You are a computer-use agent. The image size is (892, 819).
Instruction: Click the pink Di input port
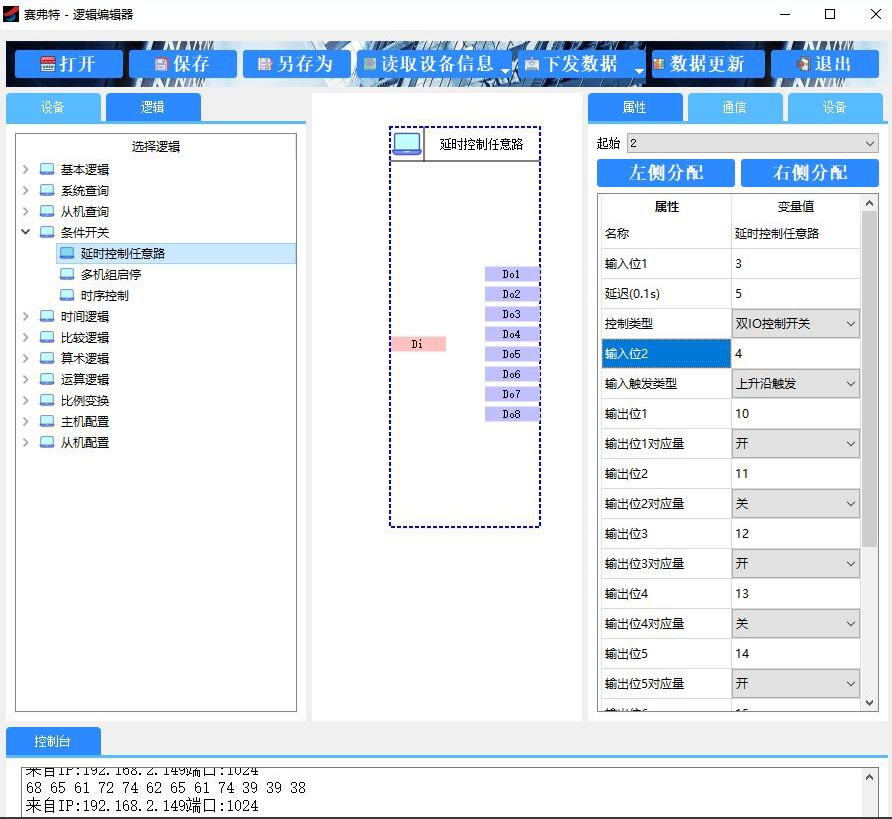point(417,344)
